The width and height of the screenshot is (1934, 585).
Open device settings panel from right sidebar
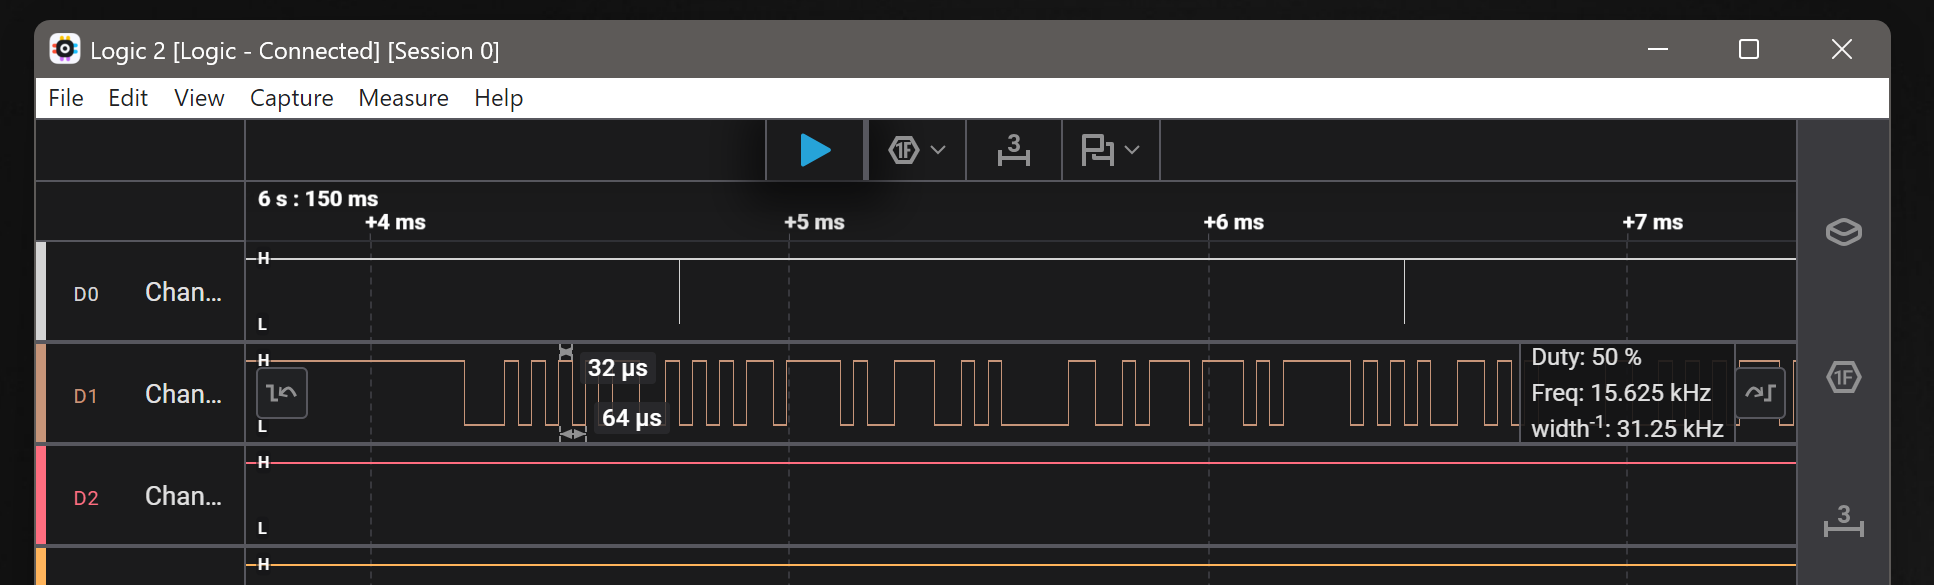[x=1843, y=232]
